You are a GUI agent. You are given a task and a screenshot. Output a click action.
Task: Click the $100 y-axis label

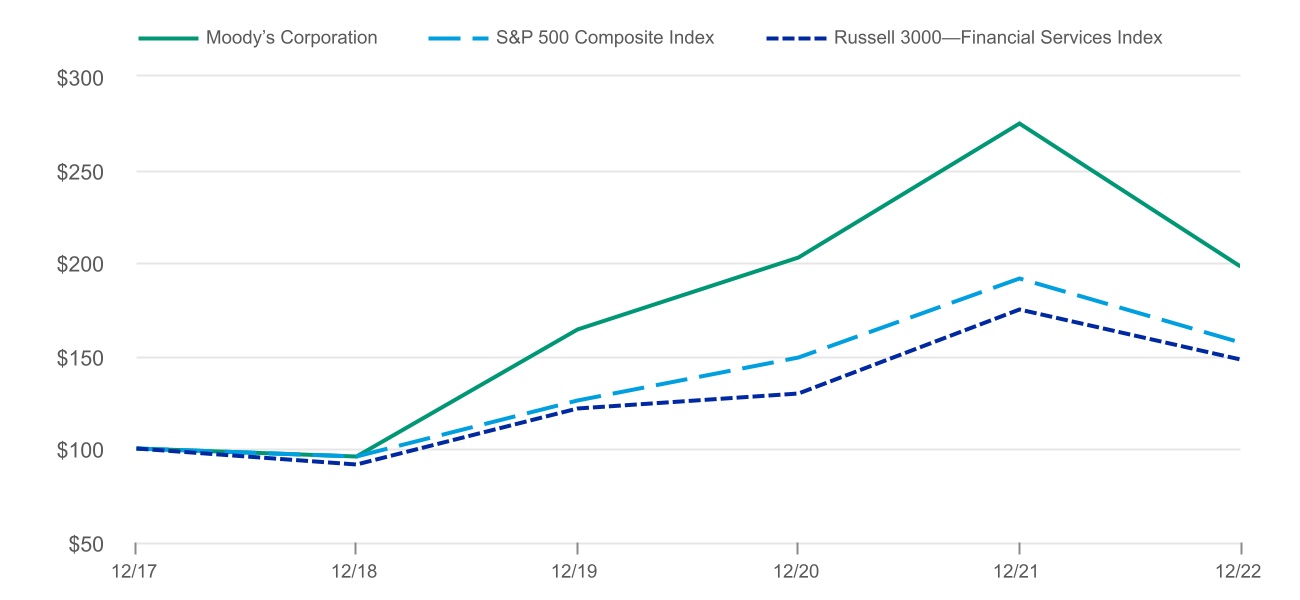[x=82, y=451]
